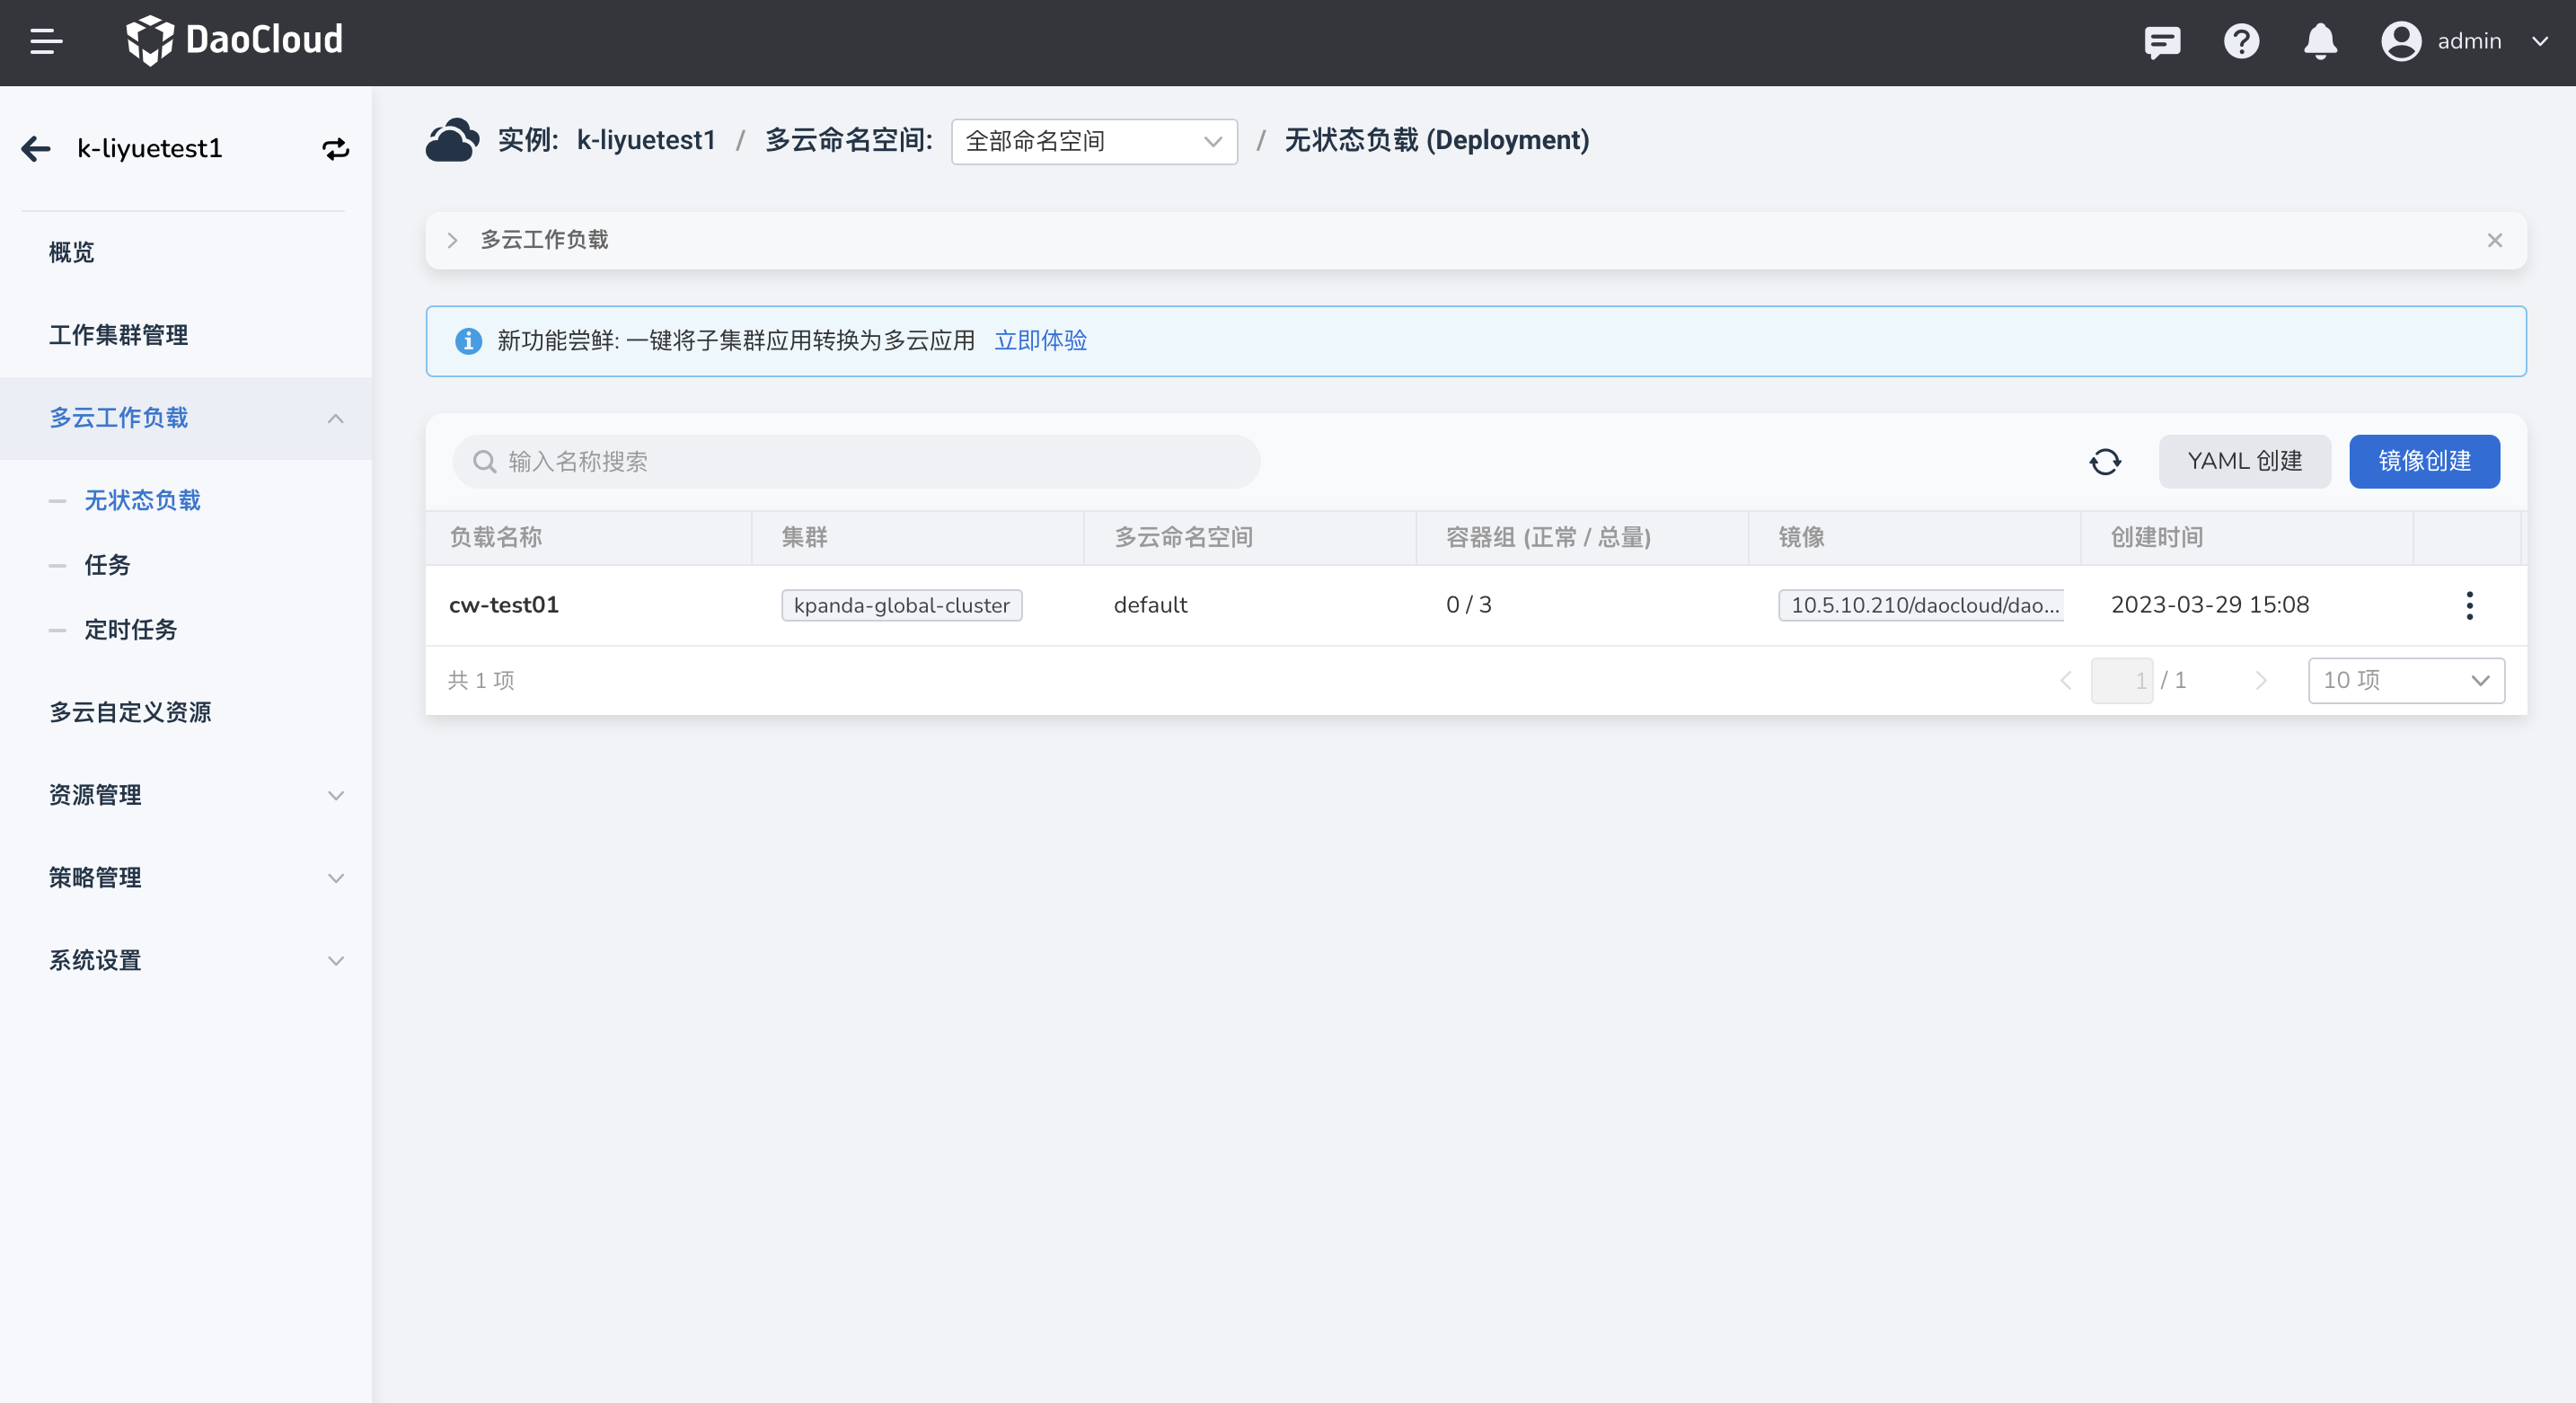Expand the 资源管理 sidebar section
This screenshot has width=2576, height=1403.
pyautogui.click(x=186, y=795)
